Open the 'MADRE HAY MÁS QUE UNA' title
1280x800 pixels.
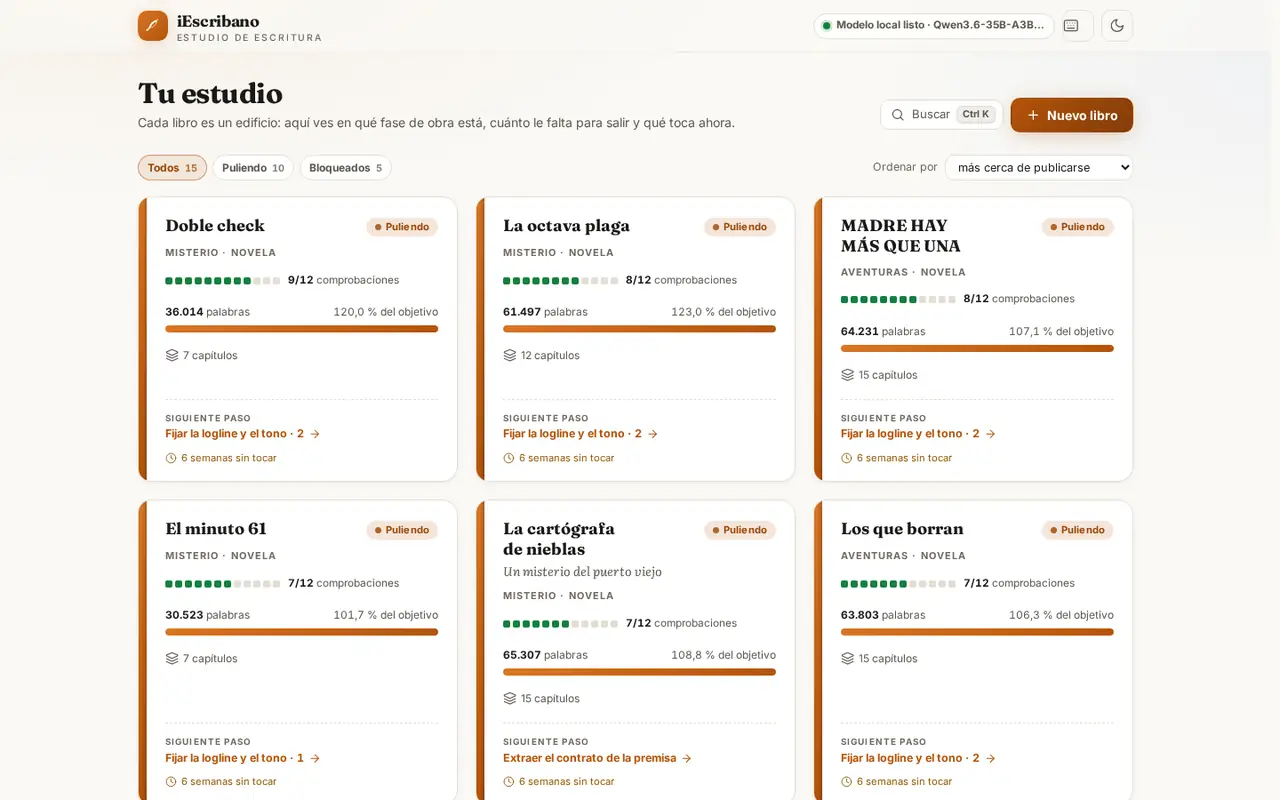click(901, 236)
